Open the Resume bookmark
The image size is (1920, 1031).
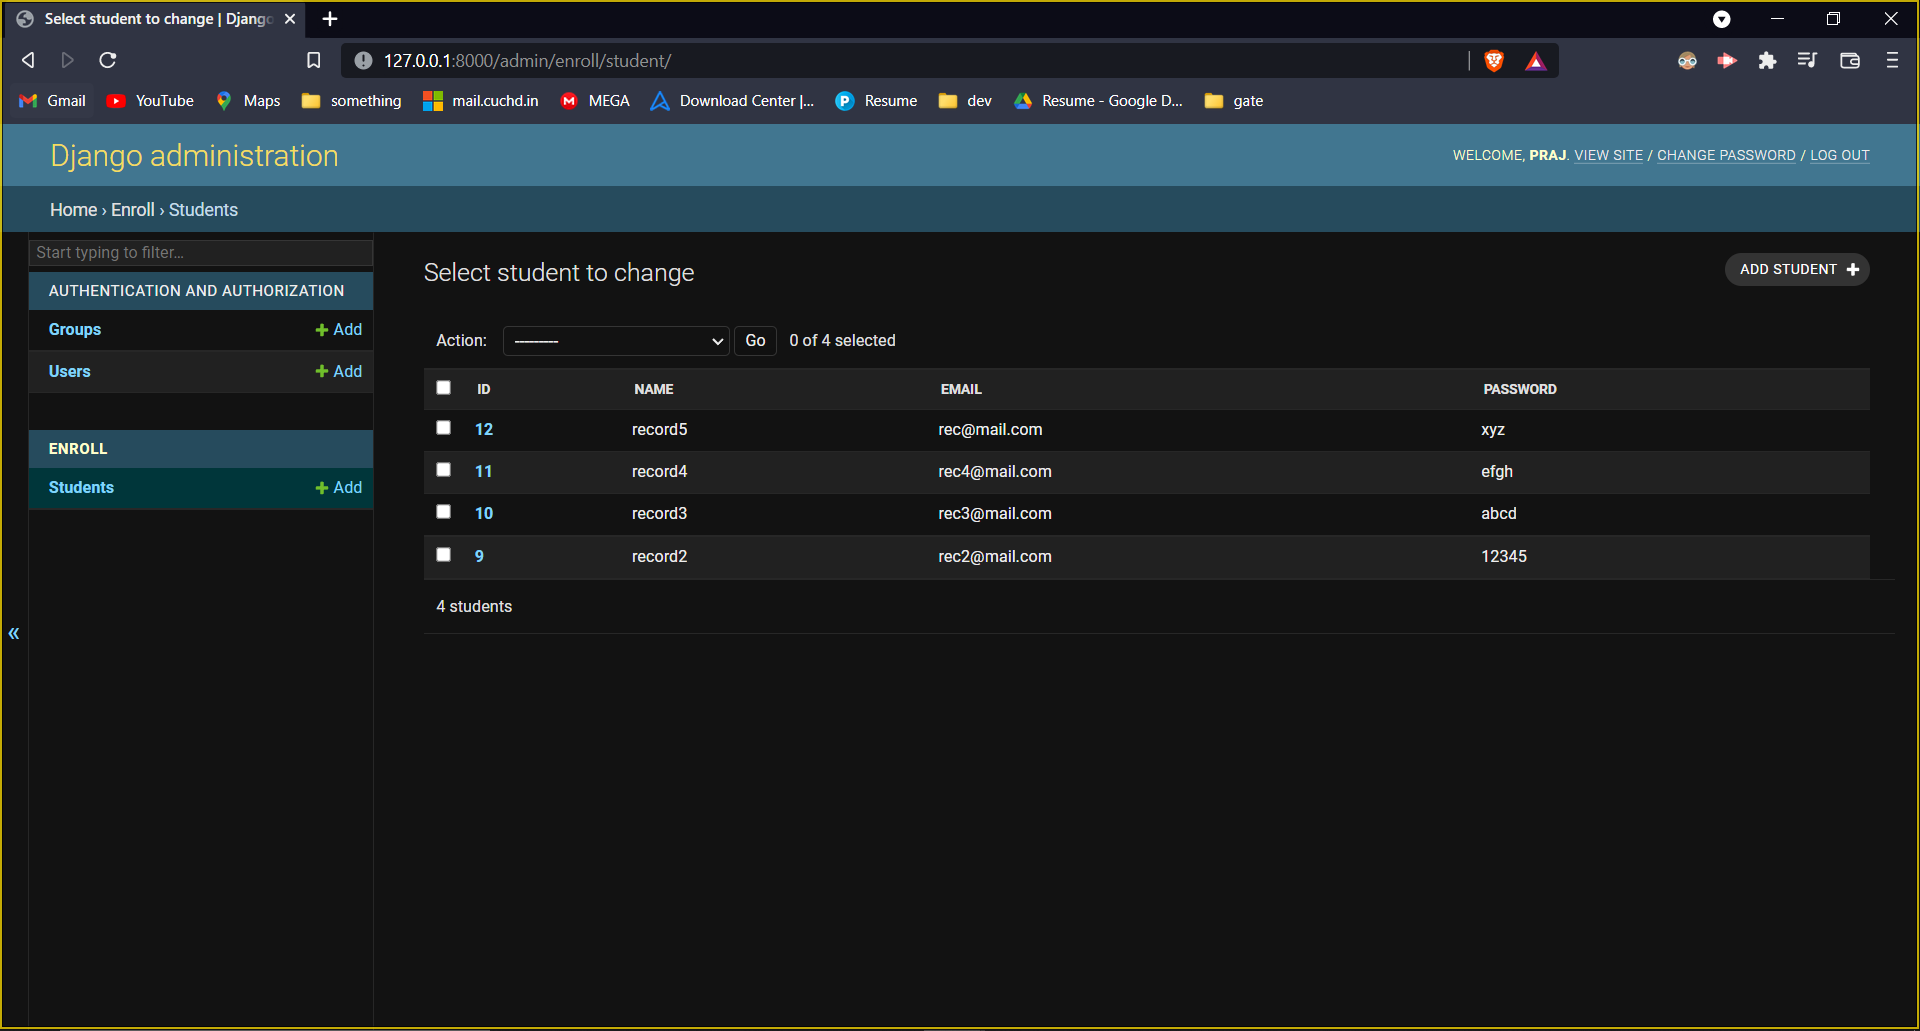point(876,101)
